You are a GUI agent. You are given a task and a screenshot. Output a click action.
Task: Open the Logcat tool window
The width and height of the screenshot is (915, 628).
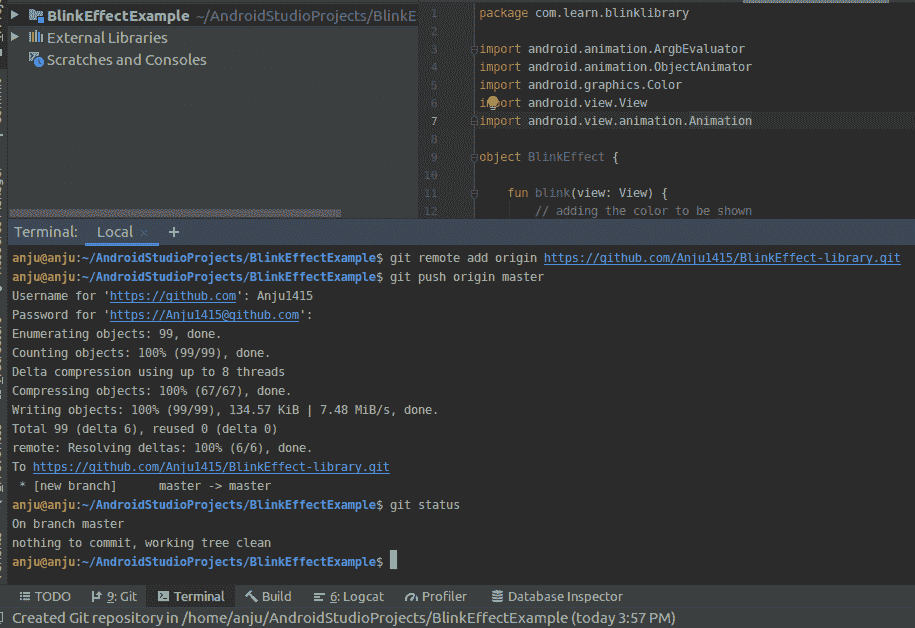(348, 596)
